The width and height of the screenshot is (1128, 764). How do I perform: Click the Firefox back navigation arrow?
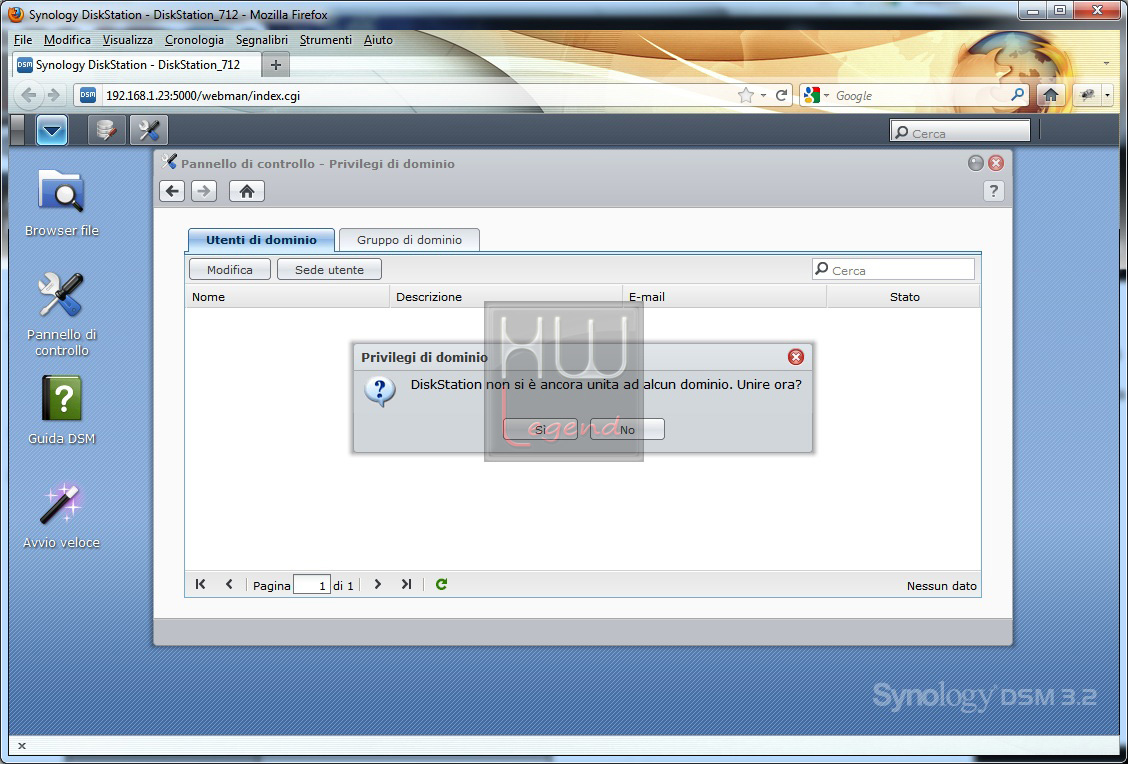click(29, 95)
